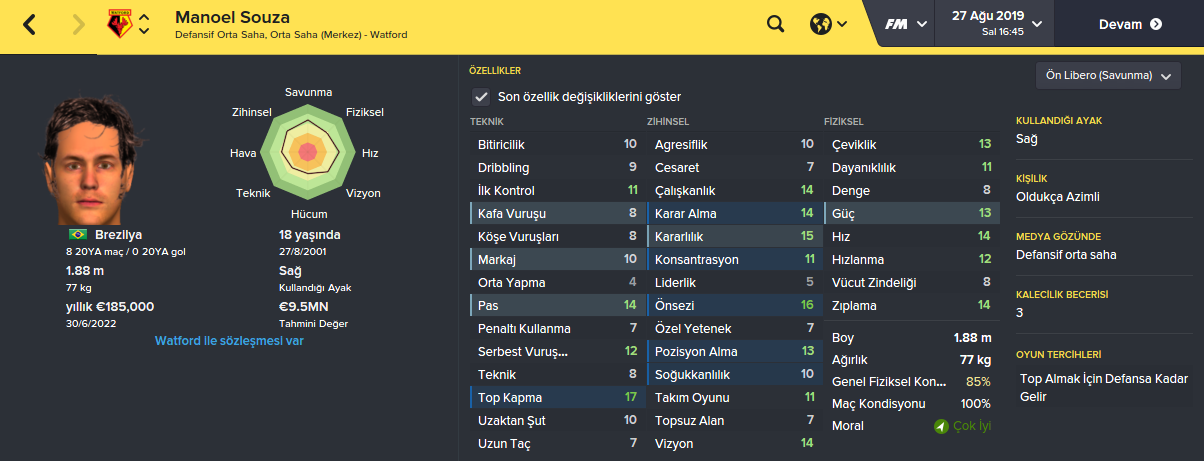Open the globe world menu

tap(828, 24)
